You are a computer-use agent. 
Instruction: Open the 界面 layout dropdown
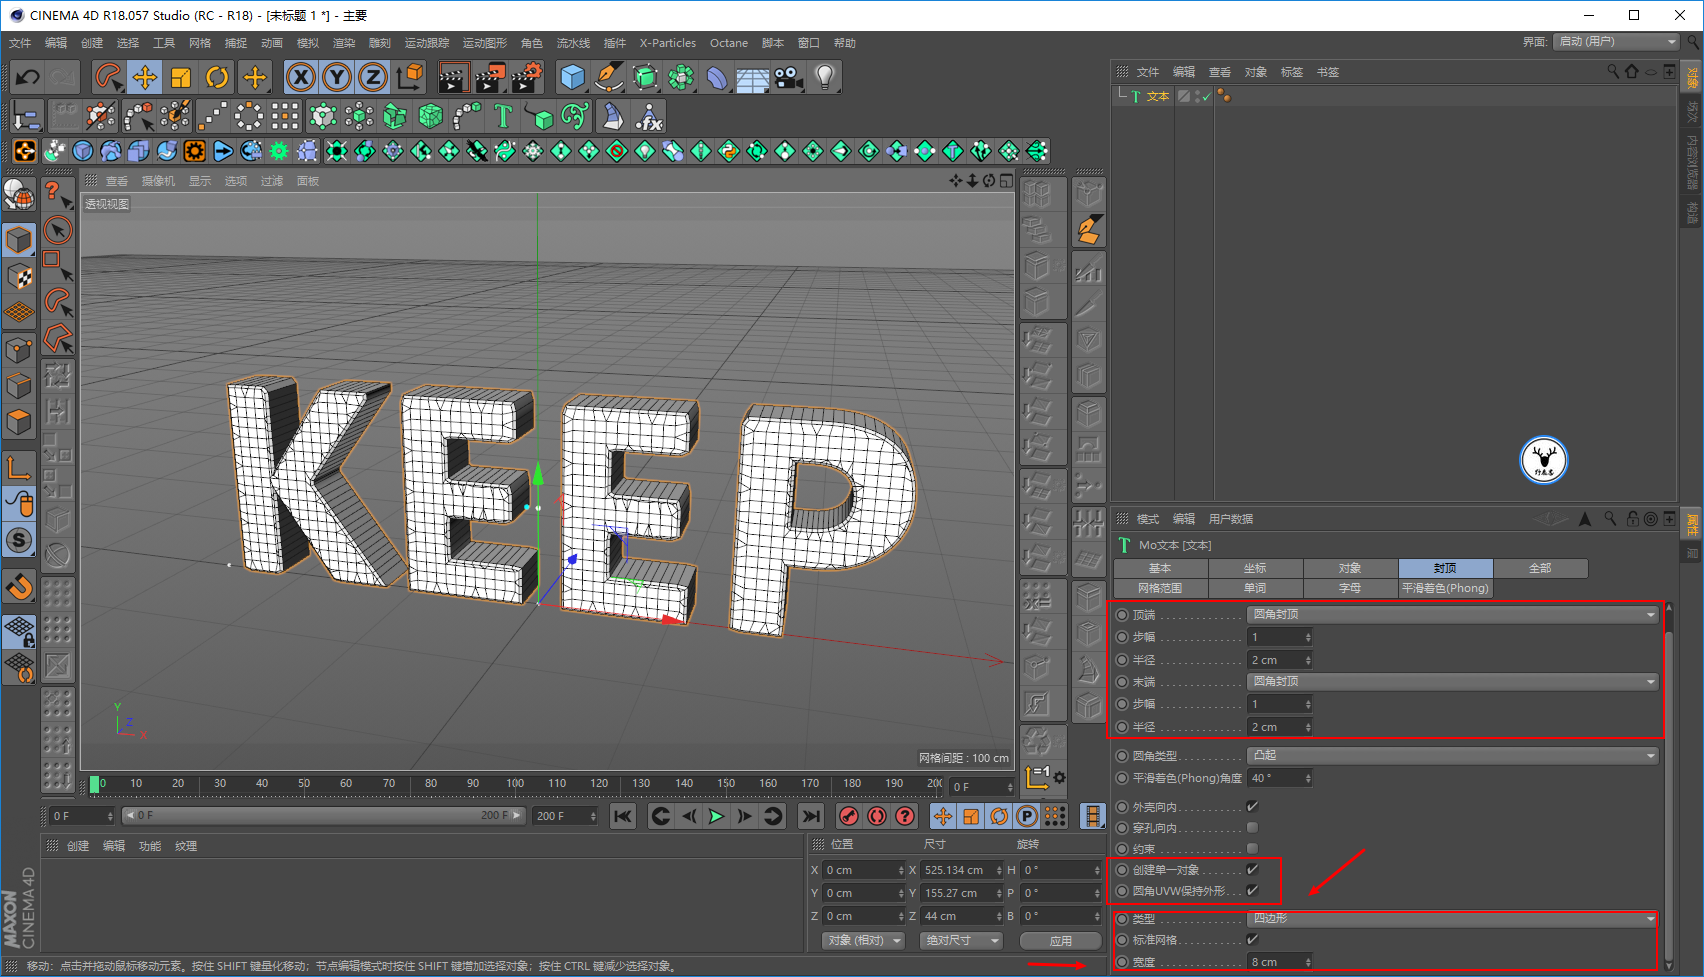pyautogui.click(x=1616, y=42)
